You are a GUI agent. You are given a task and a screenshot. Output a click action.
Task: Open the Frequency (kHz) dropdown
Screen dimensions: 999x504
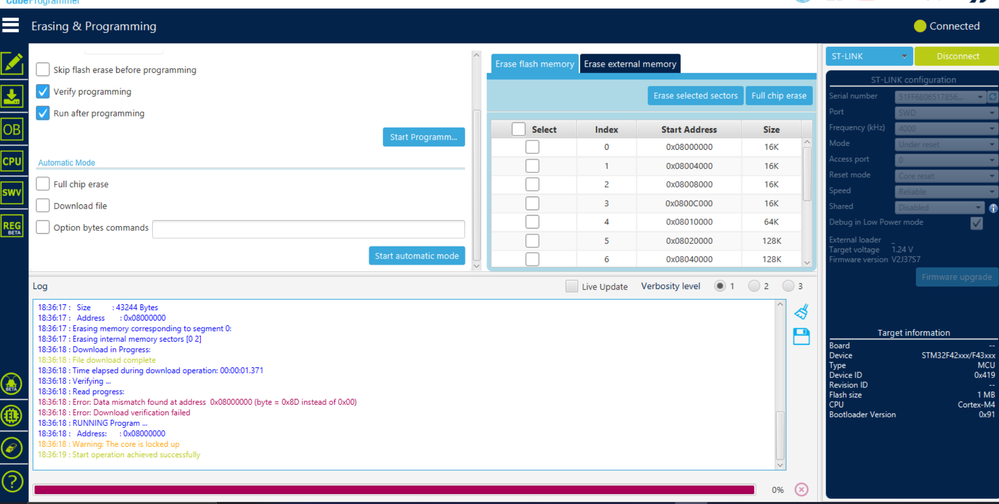(946, 129)
